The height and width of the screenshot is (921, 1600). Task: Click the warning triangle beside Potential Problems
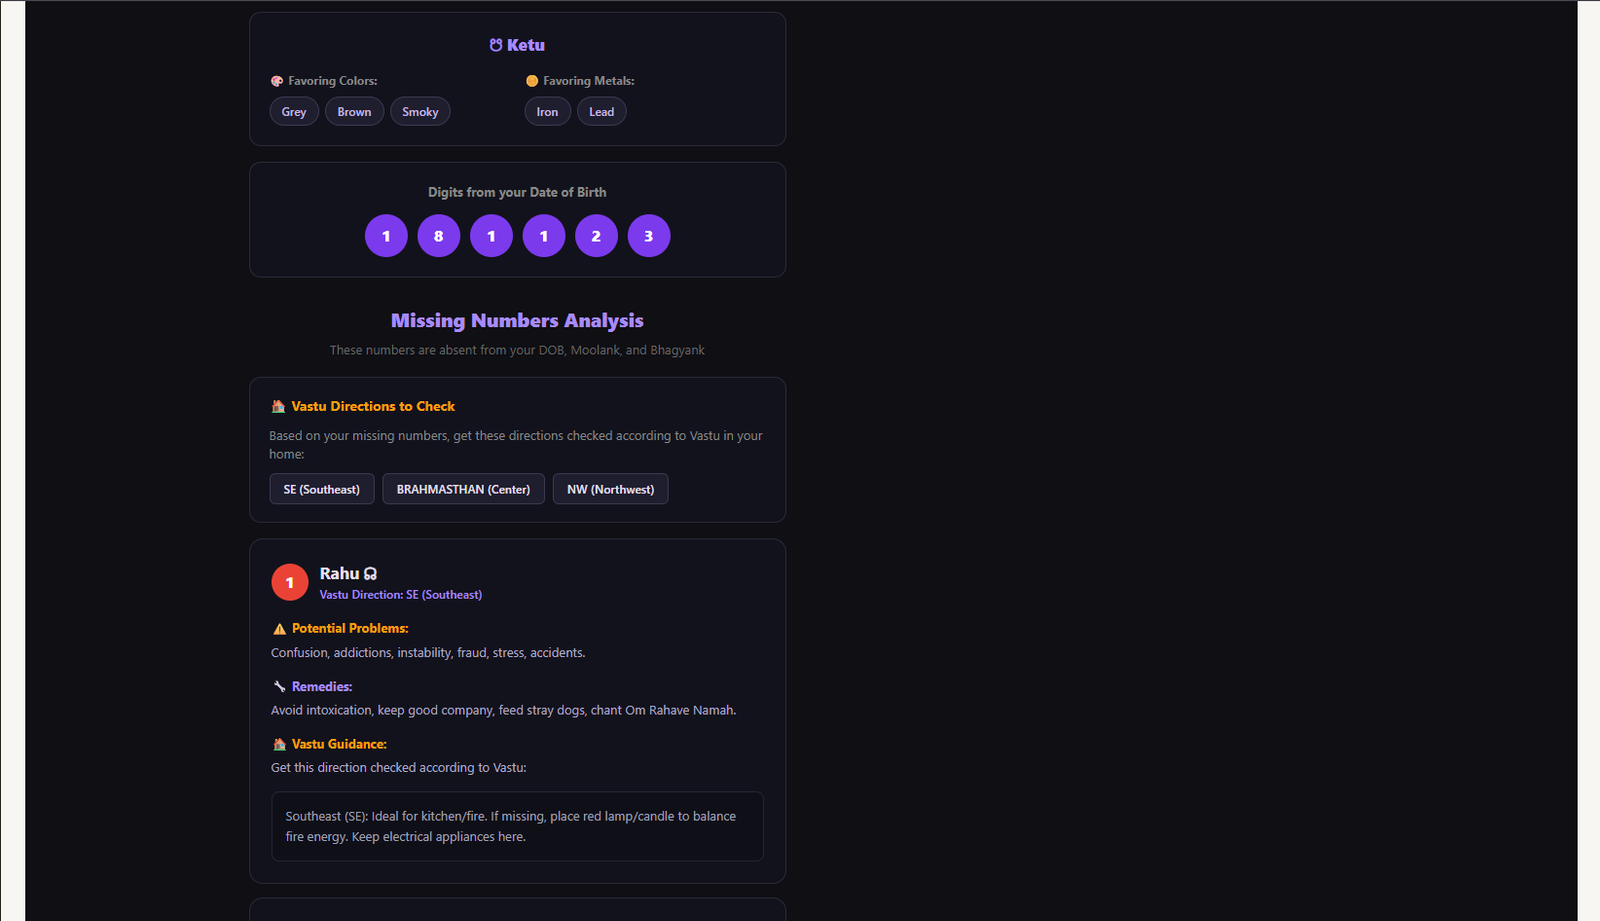click(x=279, y=628)
